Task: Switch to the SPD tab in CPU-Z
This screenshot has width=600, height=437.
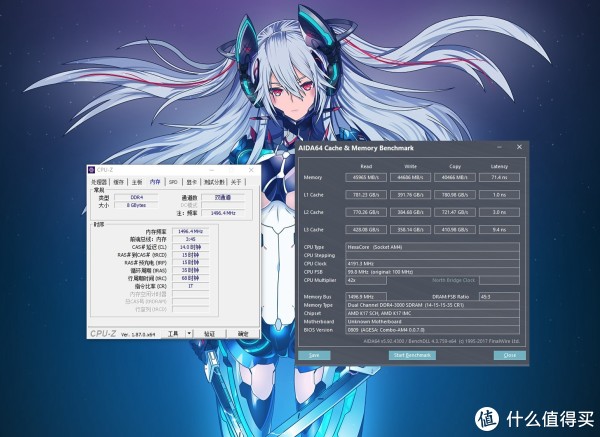Action: (173, 182)
